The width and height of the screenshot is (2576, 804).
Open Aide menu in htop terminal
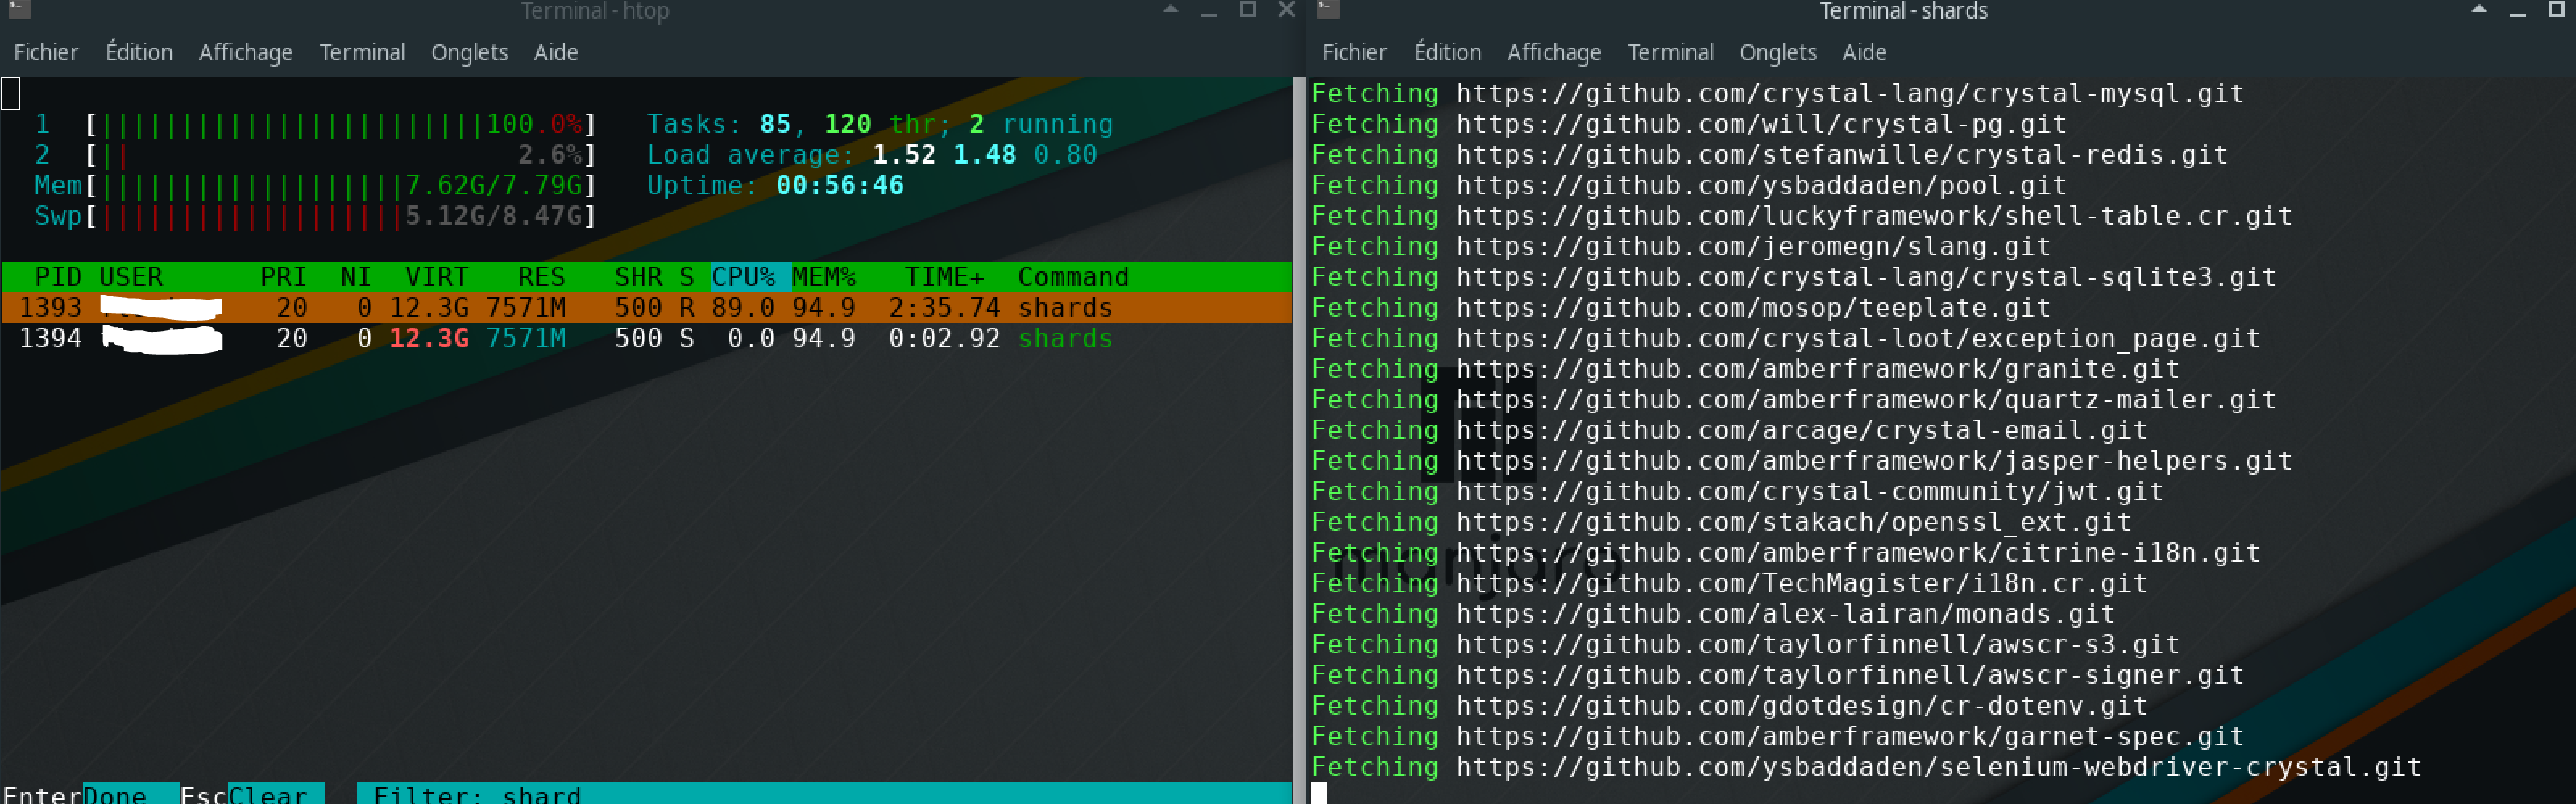click(x=556, y=52)
